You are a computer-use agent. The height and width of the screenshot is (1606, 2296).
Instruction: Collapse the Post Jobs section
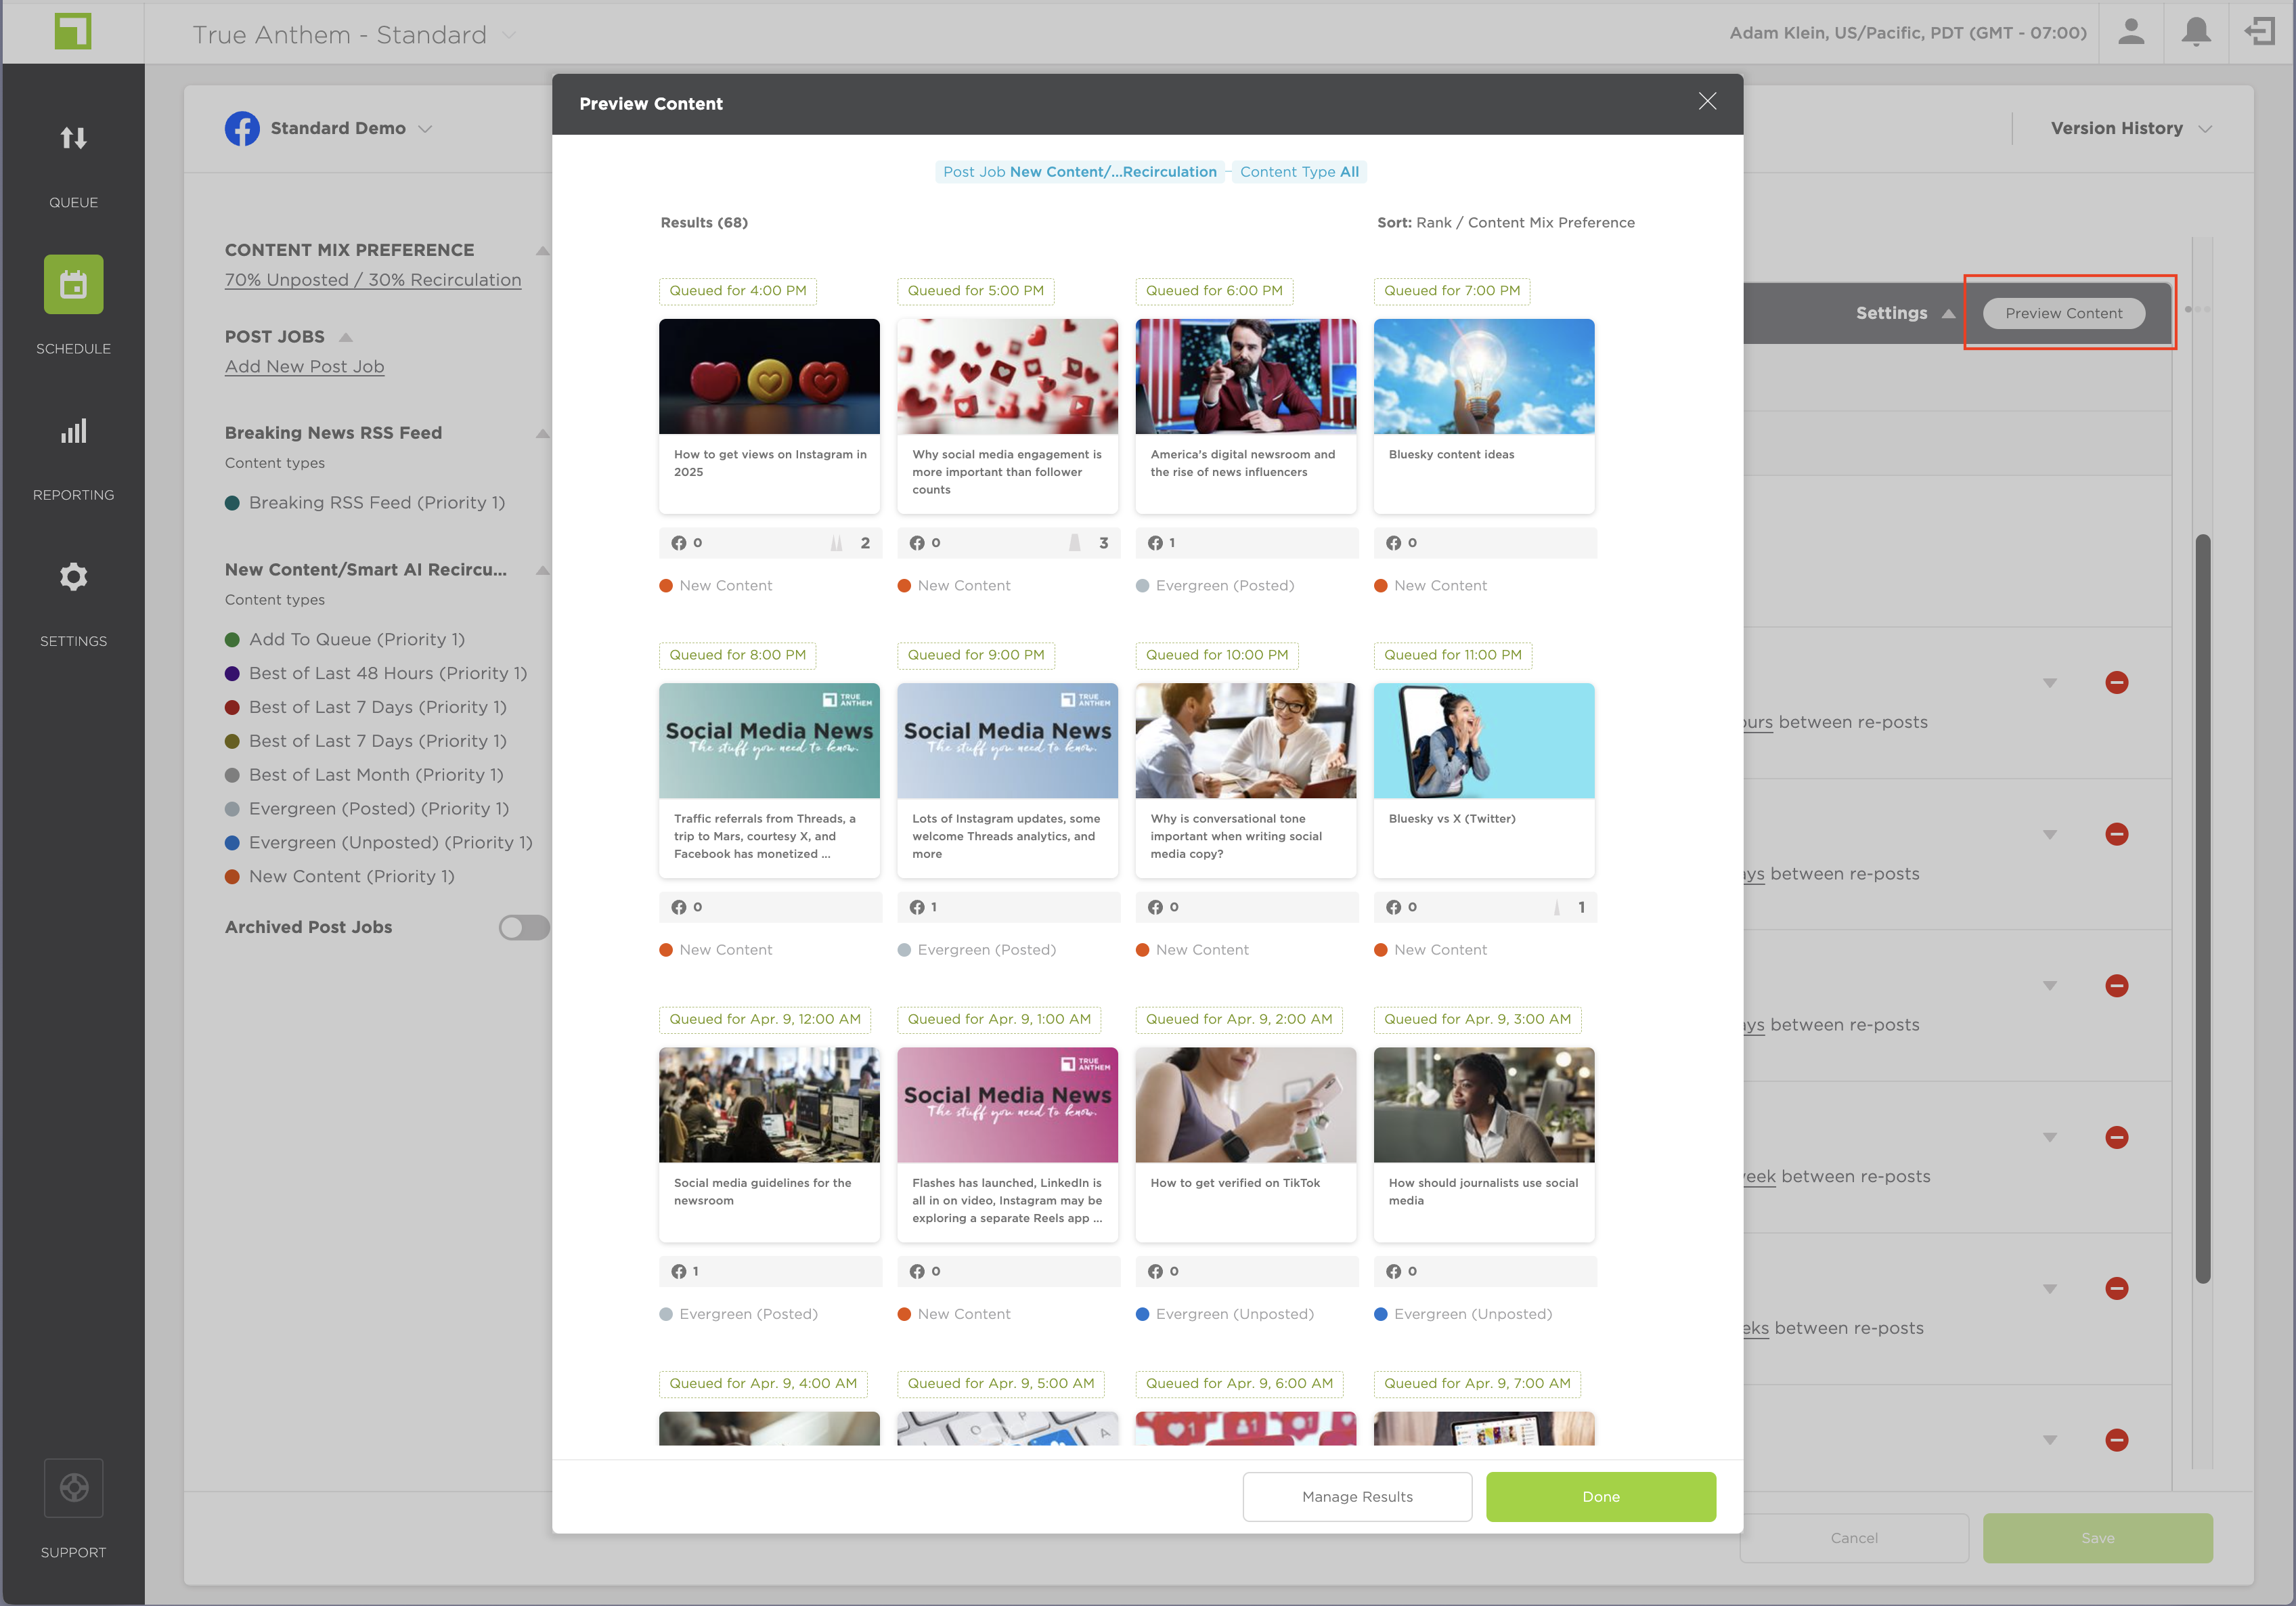click(346, 337)
